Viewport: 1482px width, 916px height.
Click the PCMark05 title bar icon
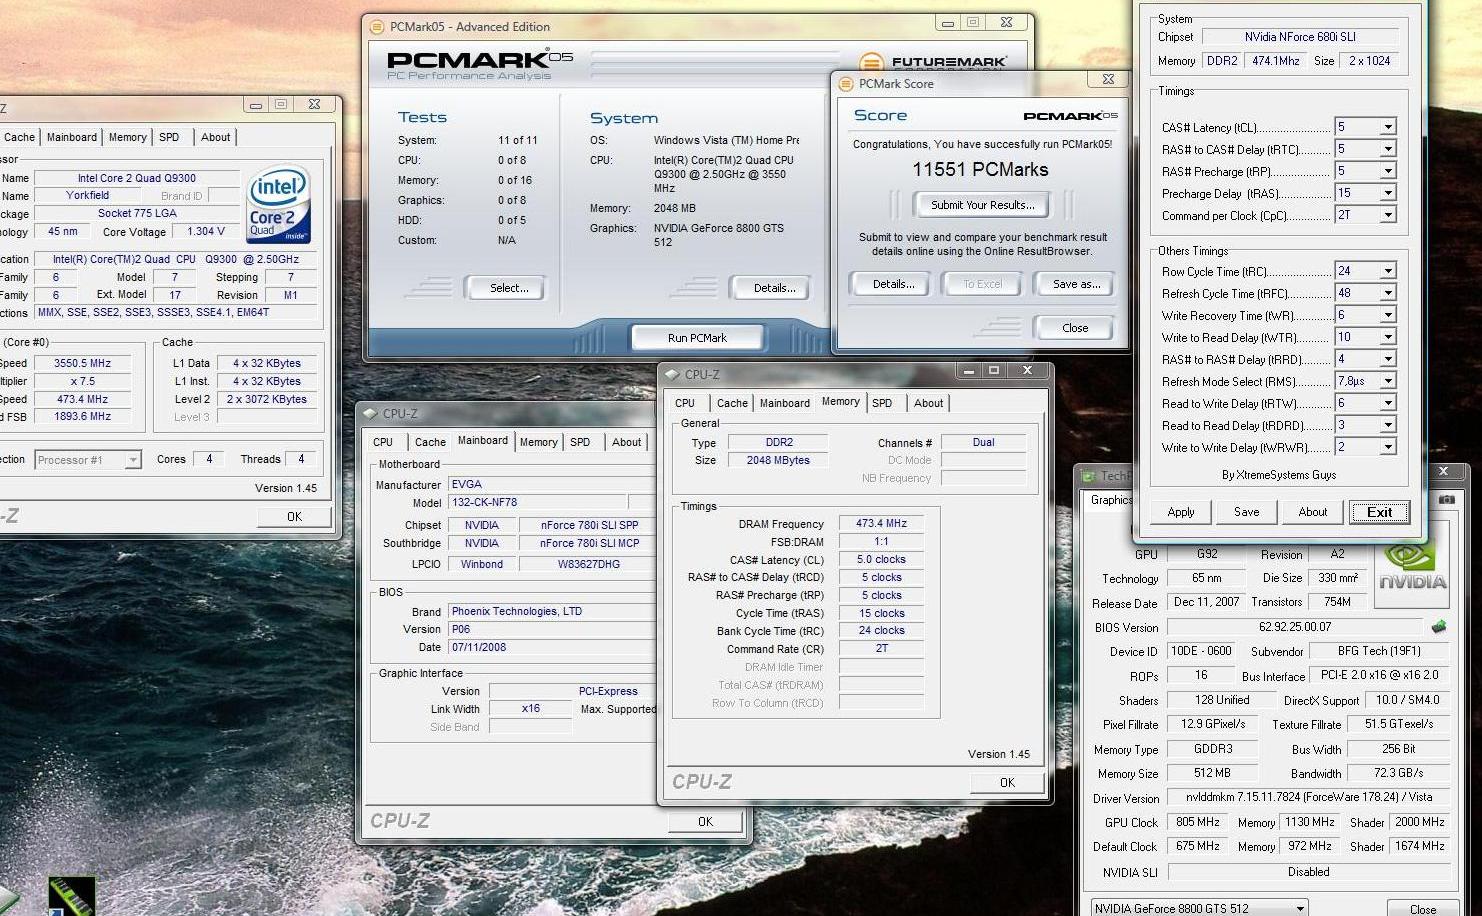(376, 27)
